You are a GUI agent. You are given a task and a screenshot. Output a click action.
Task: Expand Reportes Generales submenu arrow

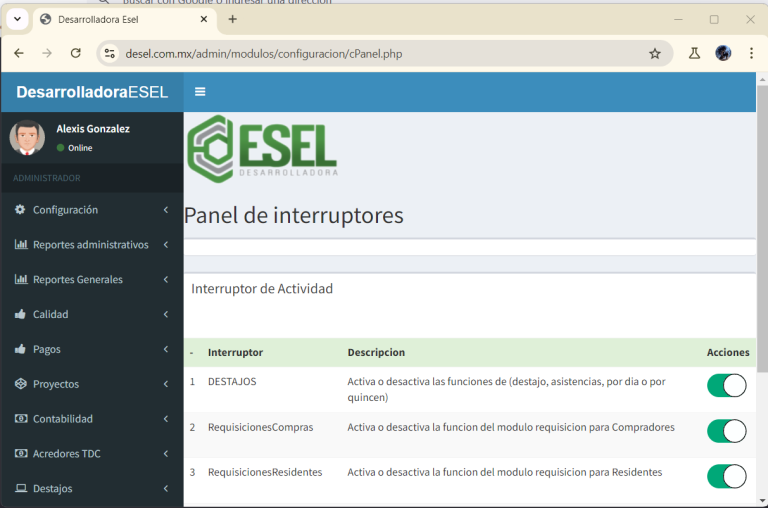click(166, 280)
